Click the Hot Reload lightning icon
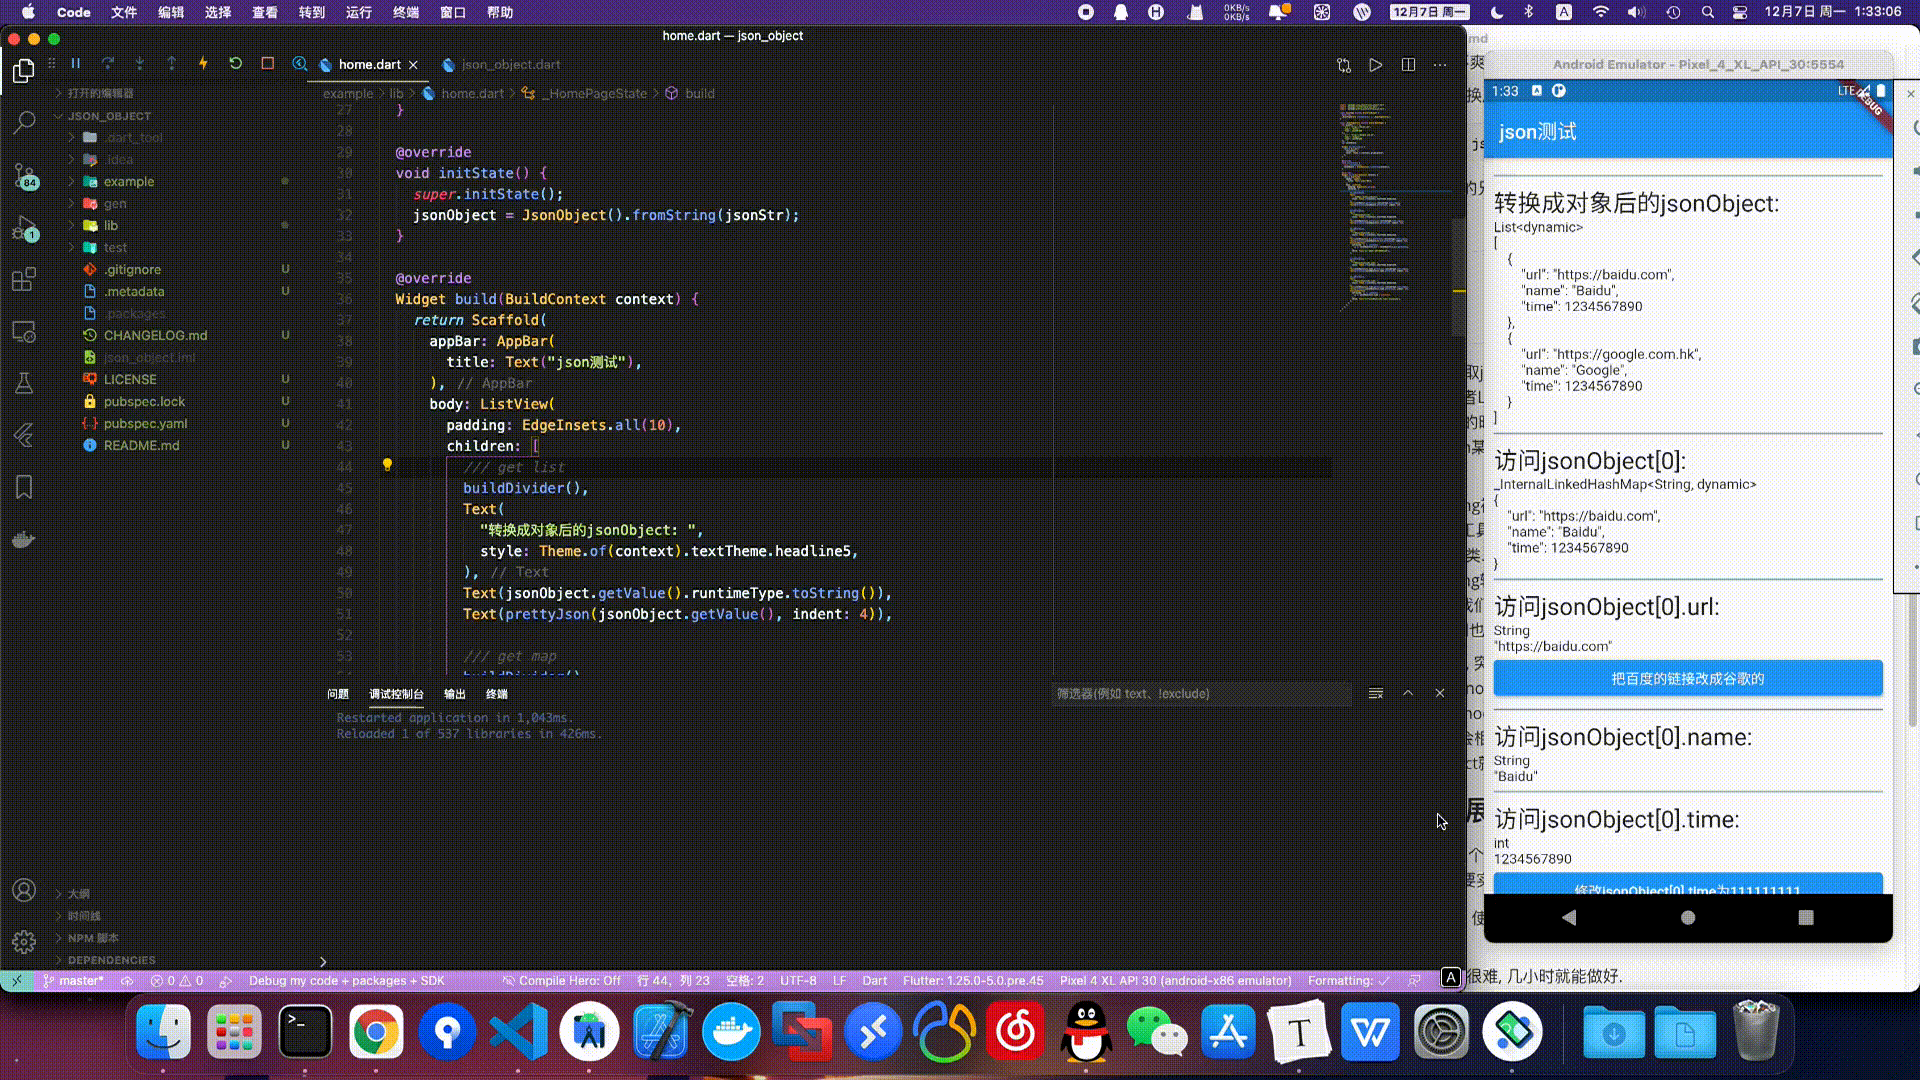Image resolution: width=1920 pixels, height=1080 pixels. click(x=203, y=64)
